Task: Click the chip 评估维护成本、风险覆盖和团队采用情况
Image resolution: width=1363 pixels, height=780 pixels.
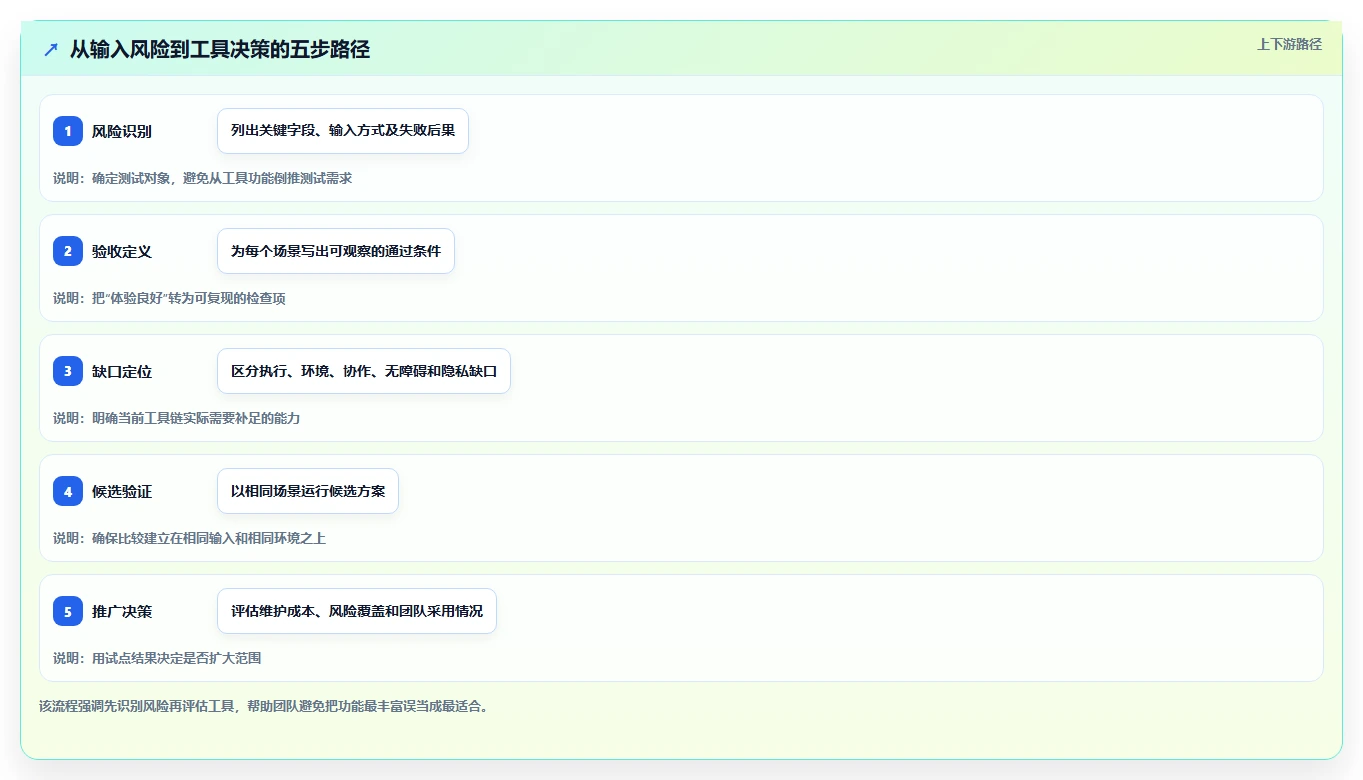Action: (357, 611)
